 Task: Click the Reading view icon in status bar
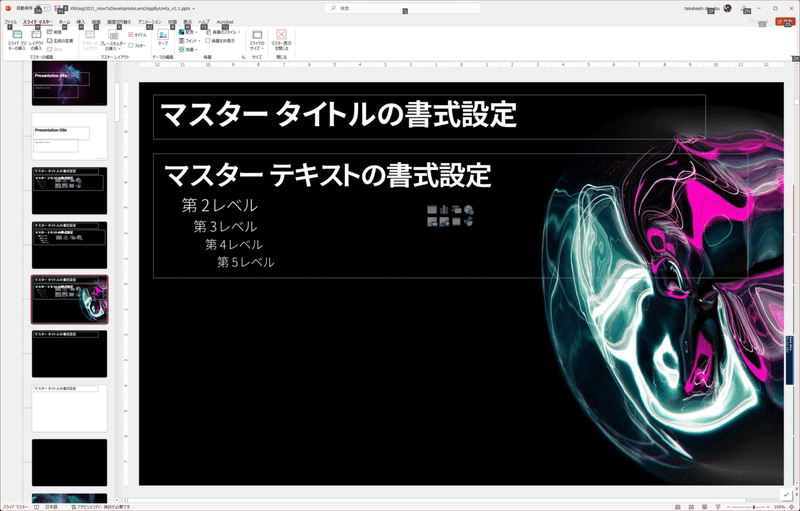[x=705, y=507]
